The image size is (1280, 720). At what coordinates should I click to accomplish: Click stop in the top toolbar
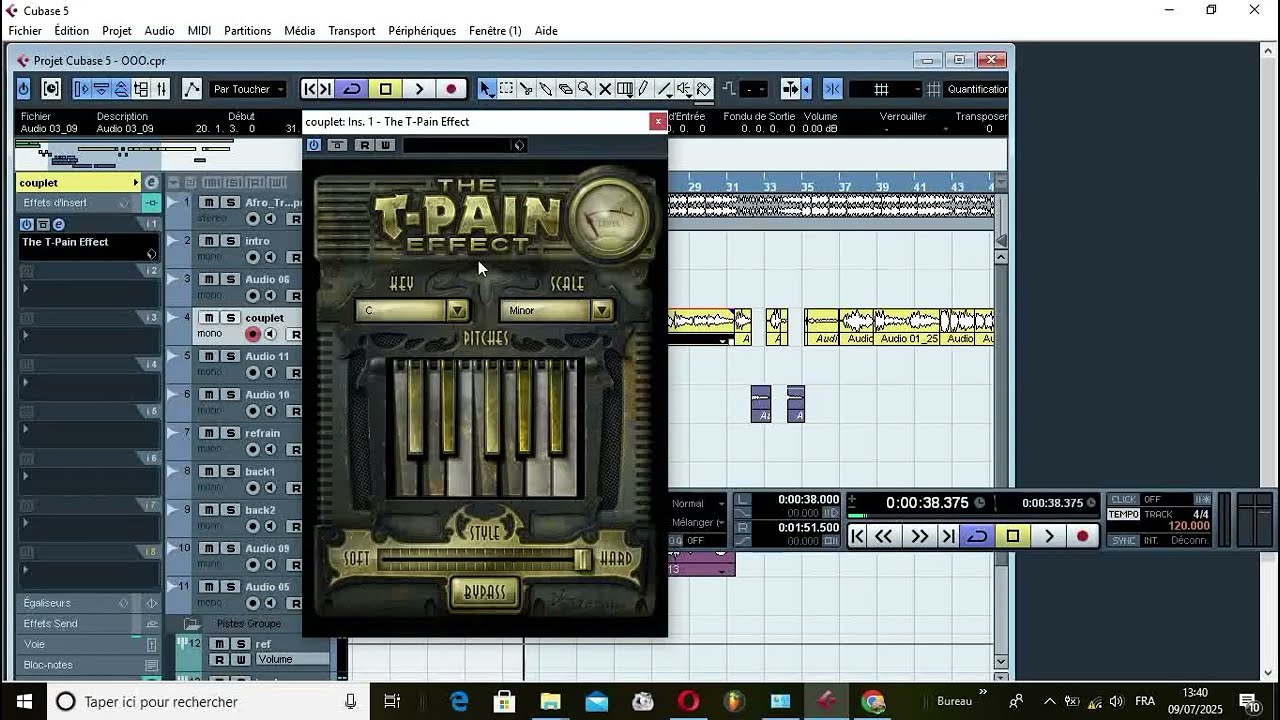pyautogui.click(x=386, y=89)
